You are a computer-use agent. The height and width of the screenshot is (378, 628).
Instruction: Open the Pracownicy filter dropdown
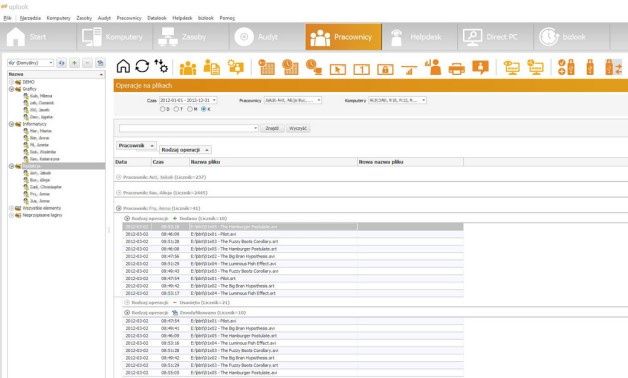(319, 100)
